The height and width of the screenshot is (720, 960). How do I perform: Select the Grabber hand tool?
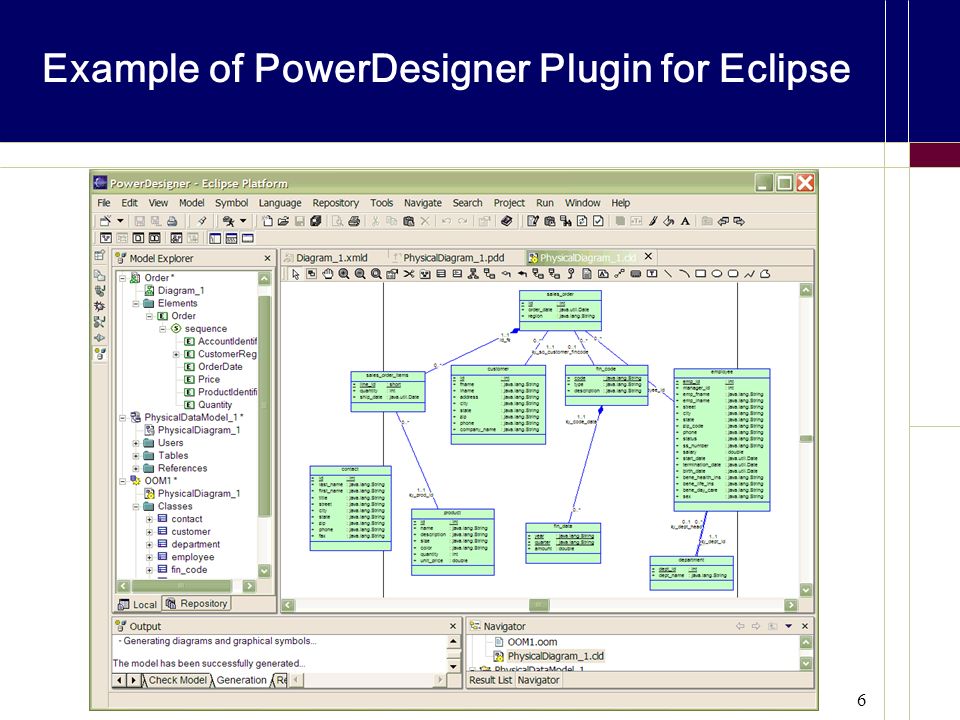(x=328, y=274)
